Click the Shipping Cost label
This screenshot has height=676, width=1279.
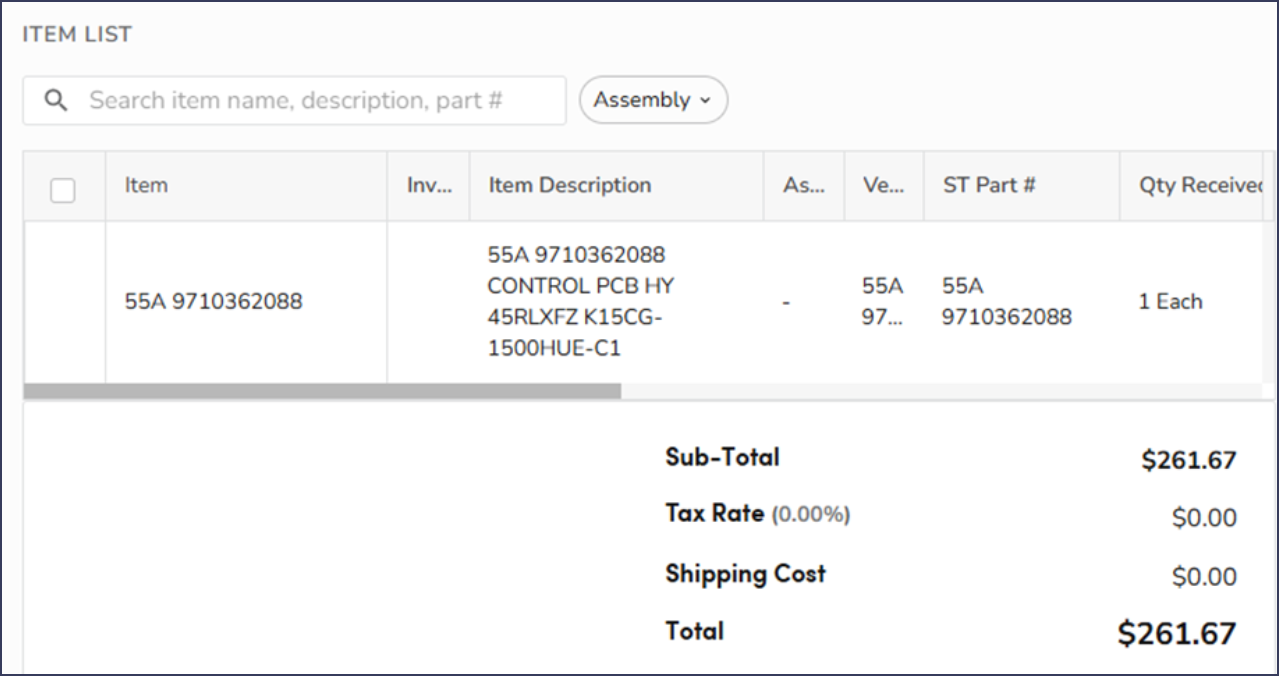746,573
